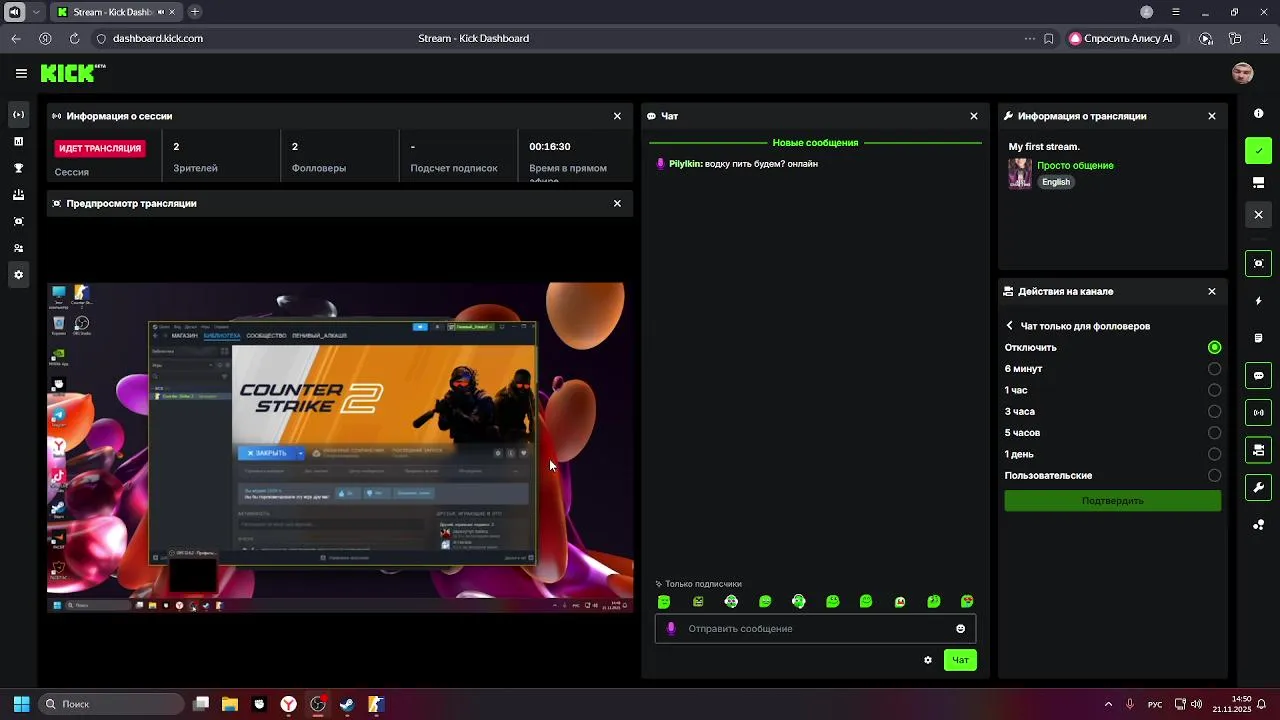The height and width of the screenshot is (720, 1280).
Task: Select the 6 минут radio option
Action: coord(1214,369)
